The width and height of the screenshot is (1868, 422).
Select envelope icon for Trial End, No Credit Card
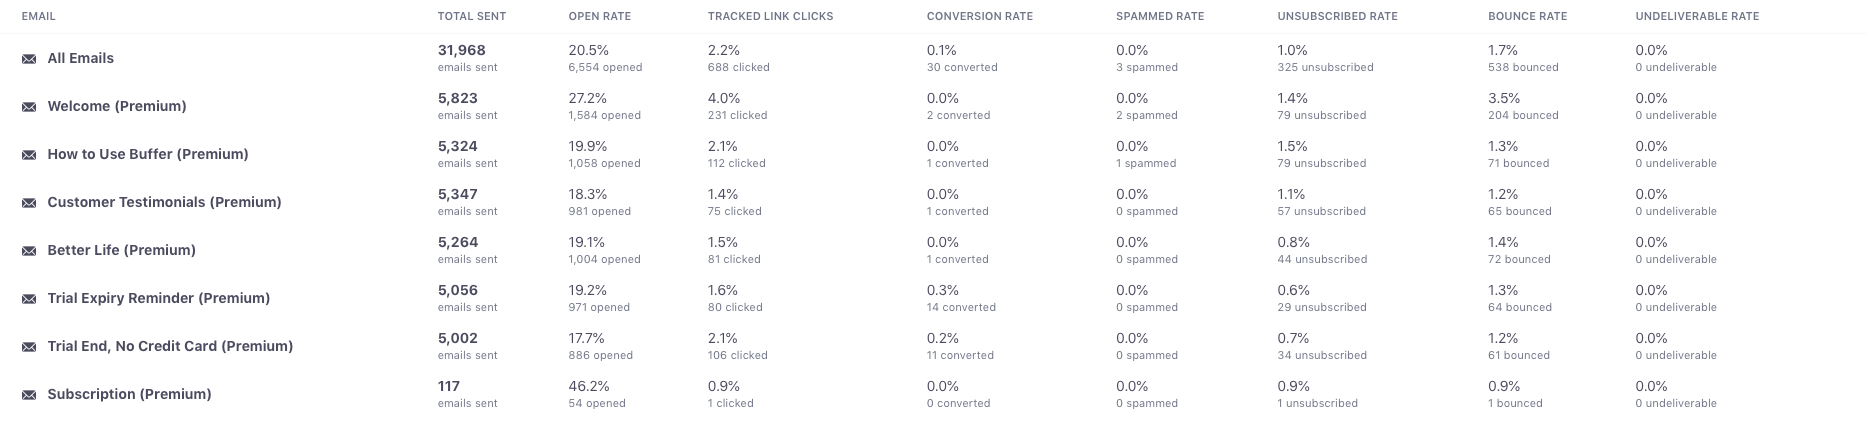(29, 347)
